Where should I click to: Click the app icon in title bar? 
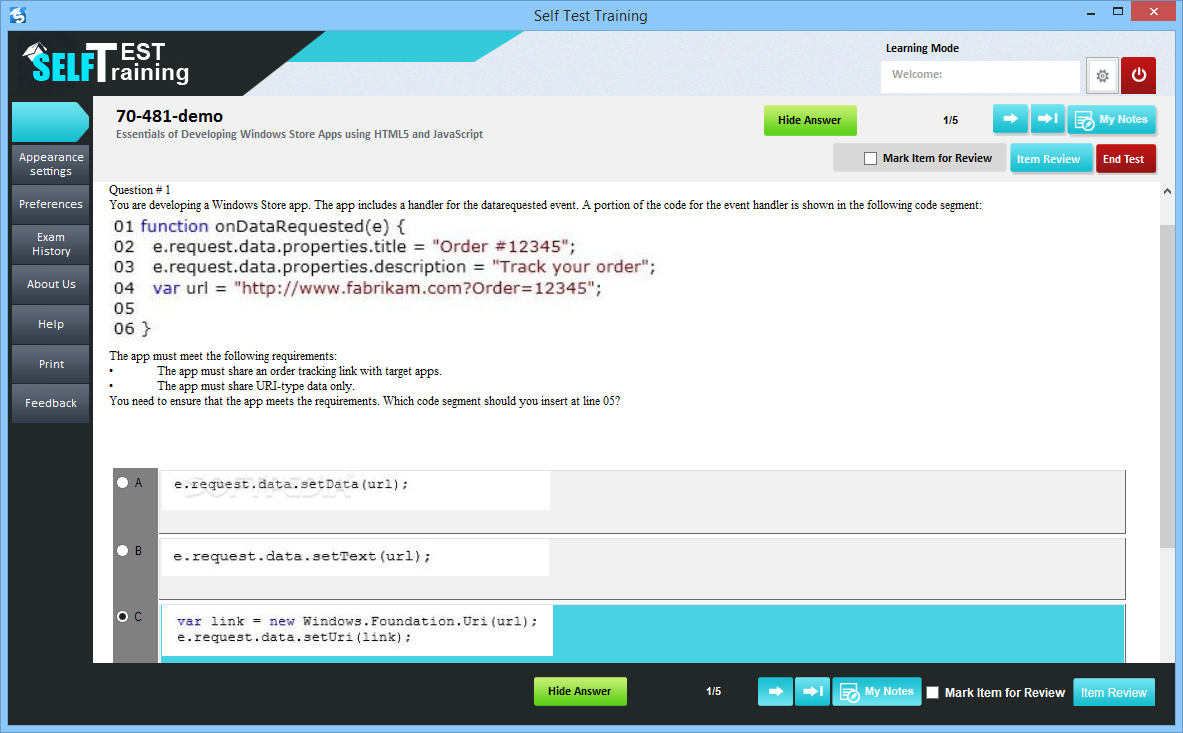(x=17, y=15)
